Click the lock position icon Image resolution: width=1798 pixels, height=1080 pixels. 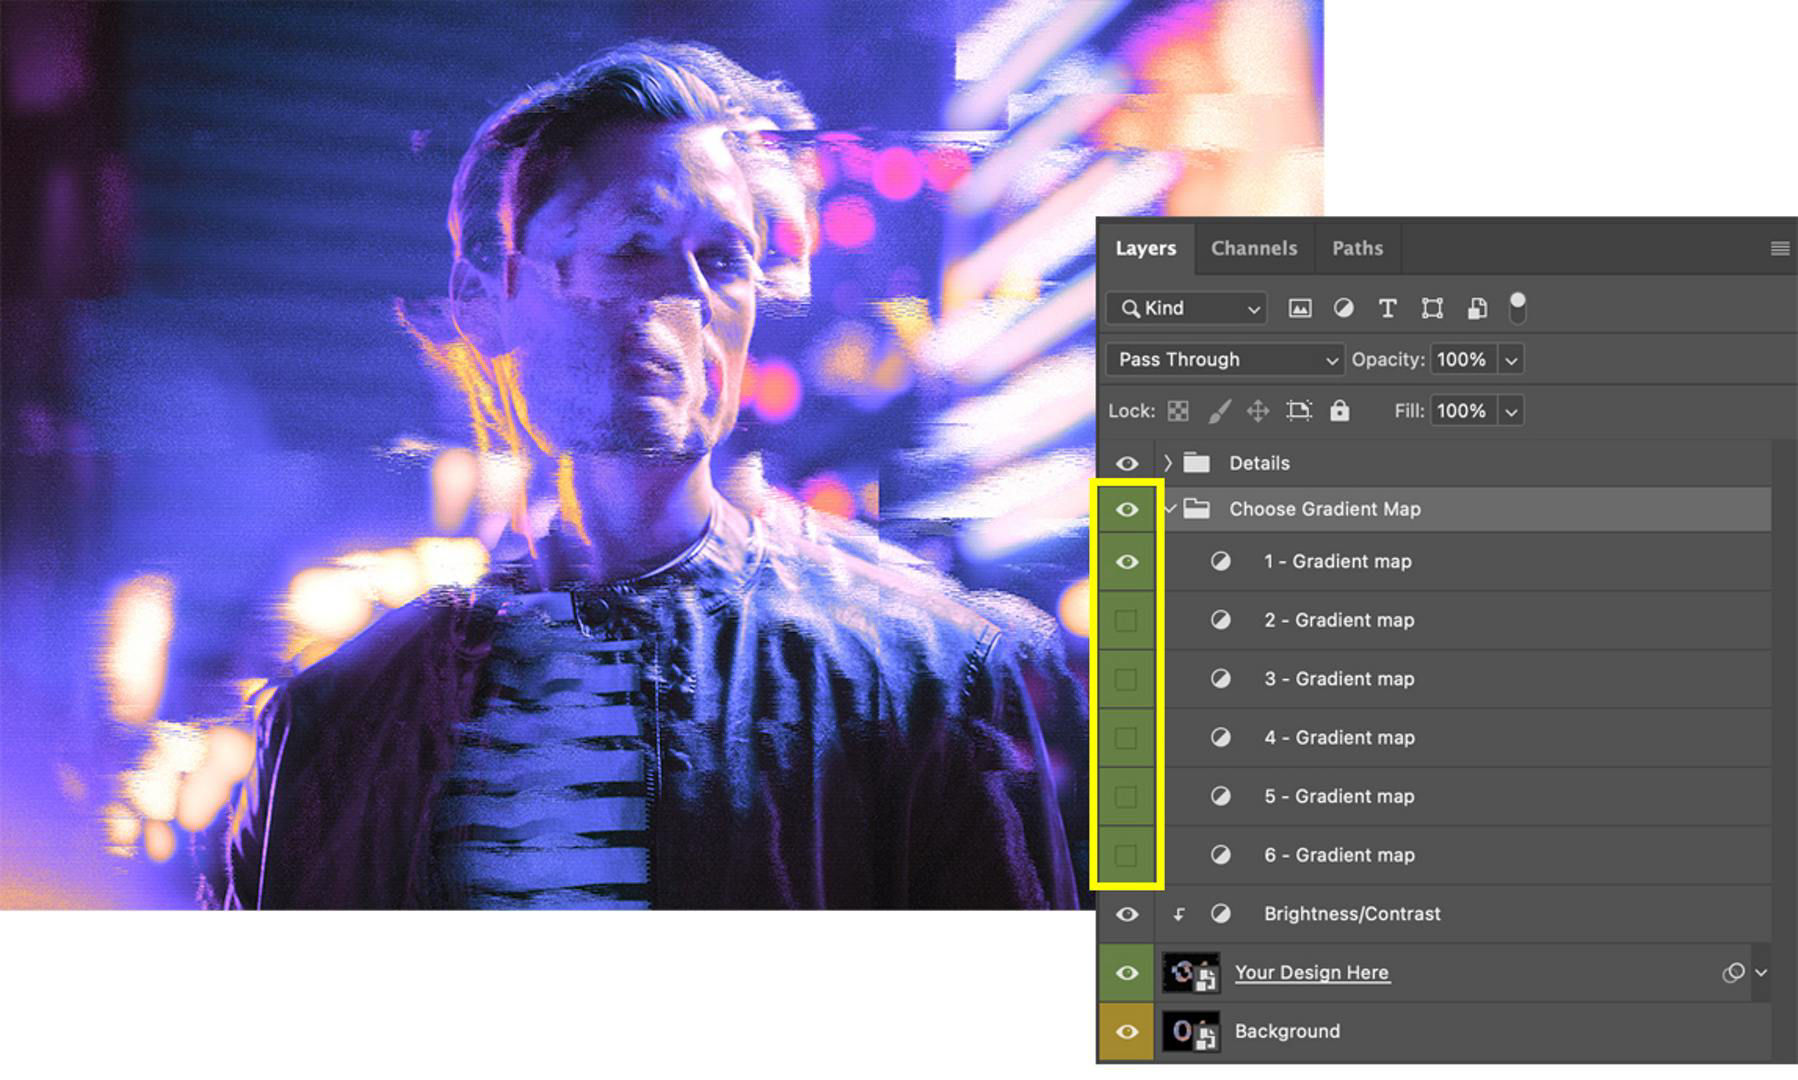[x=1257, y=411]
